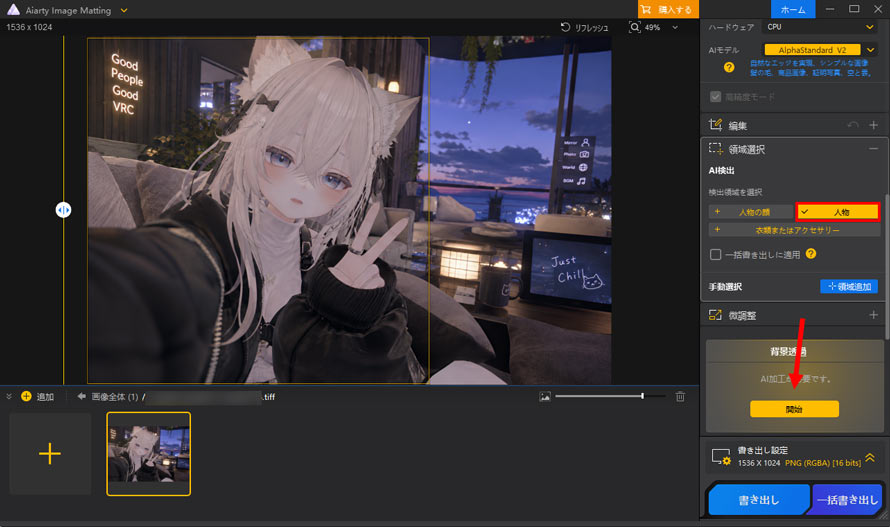Click the undo arrow in 編集 section
This screenshot has height=527, width=890.
[x=853, y=125]
